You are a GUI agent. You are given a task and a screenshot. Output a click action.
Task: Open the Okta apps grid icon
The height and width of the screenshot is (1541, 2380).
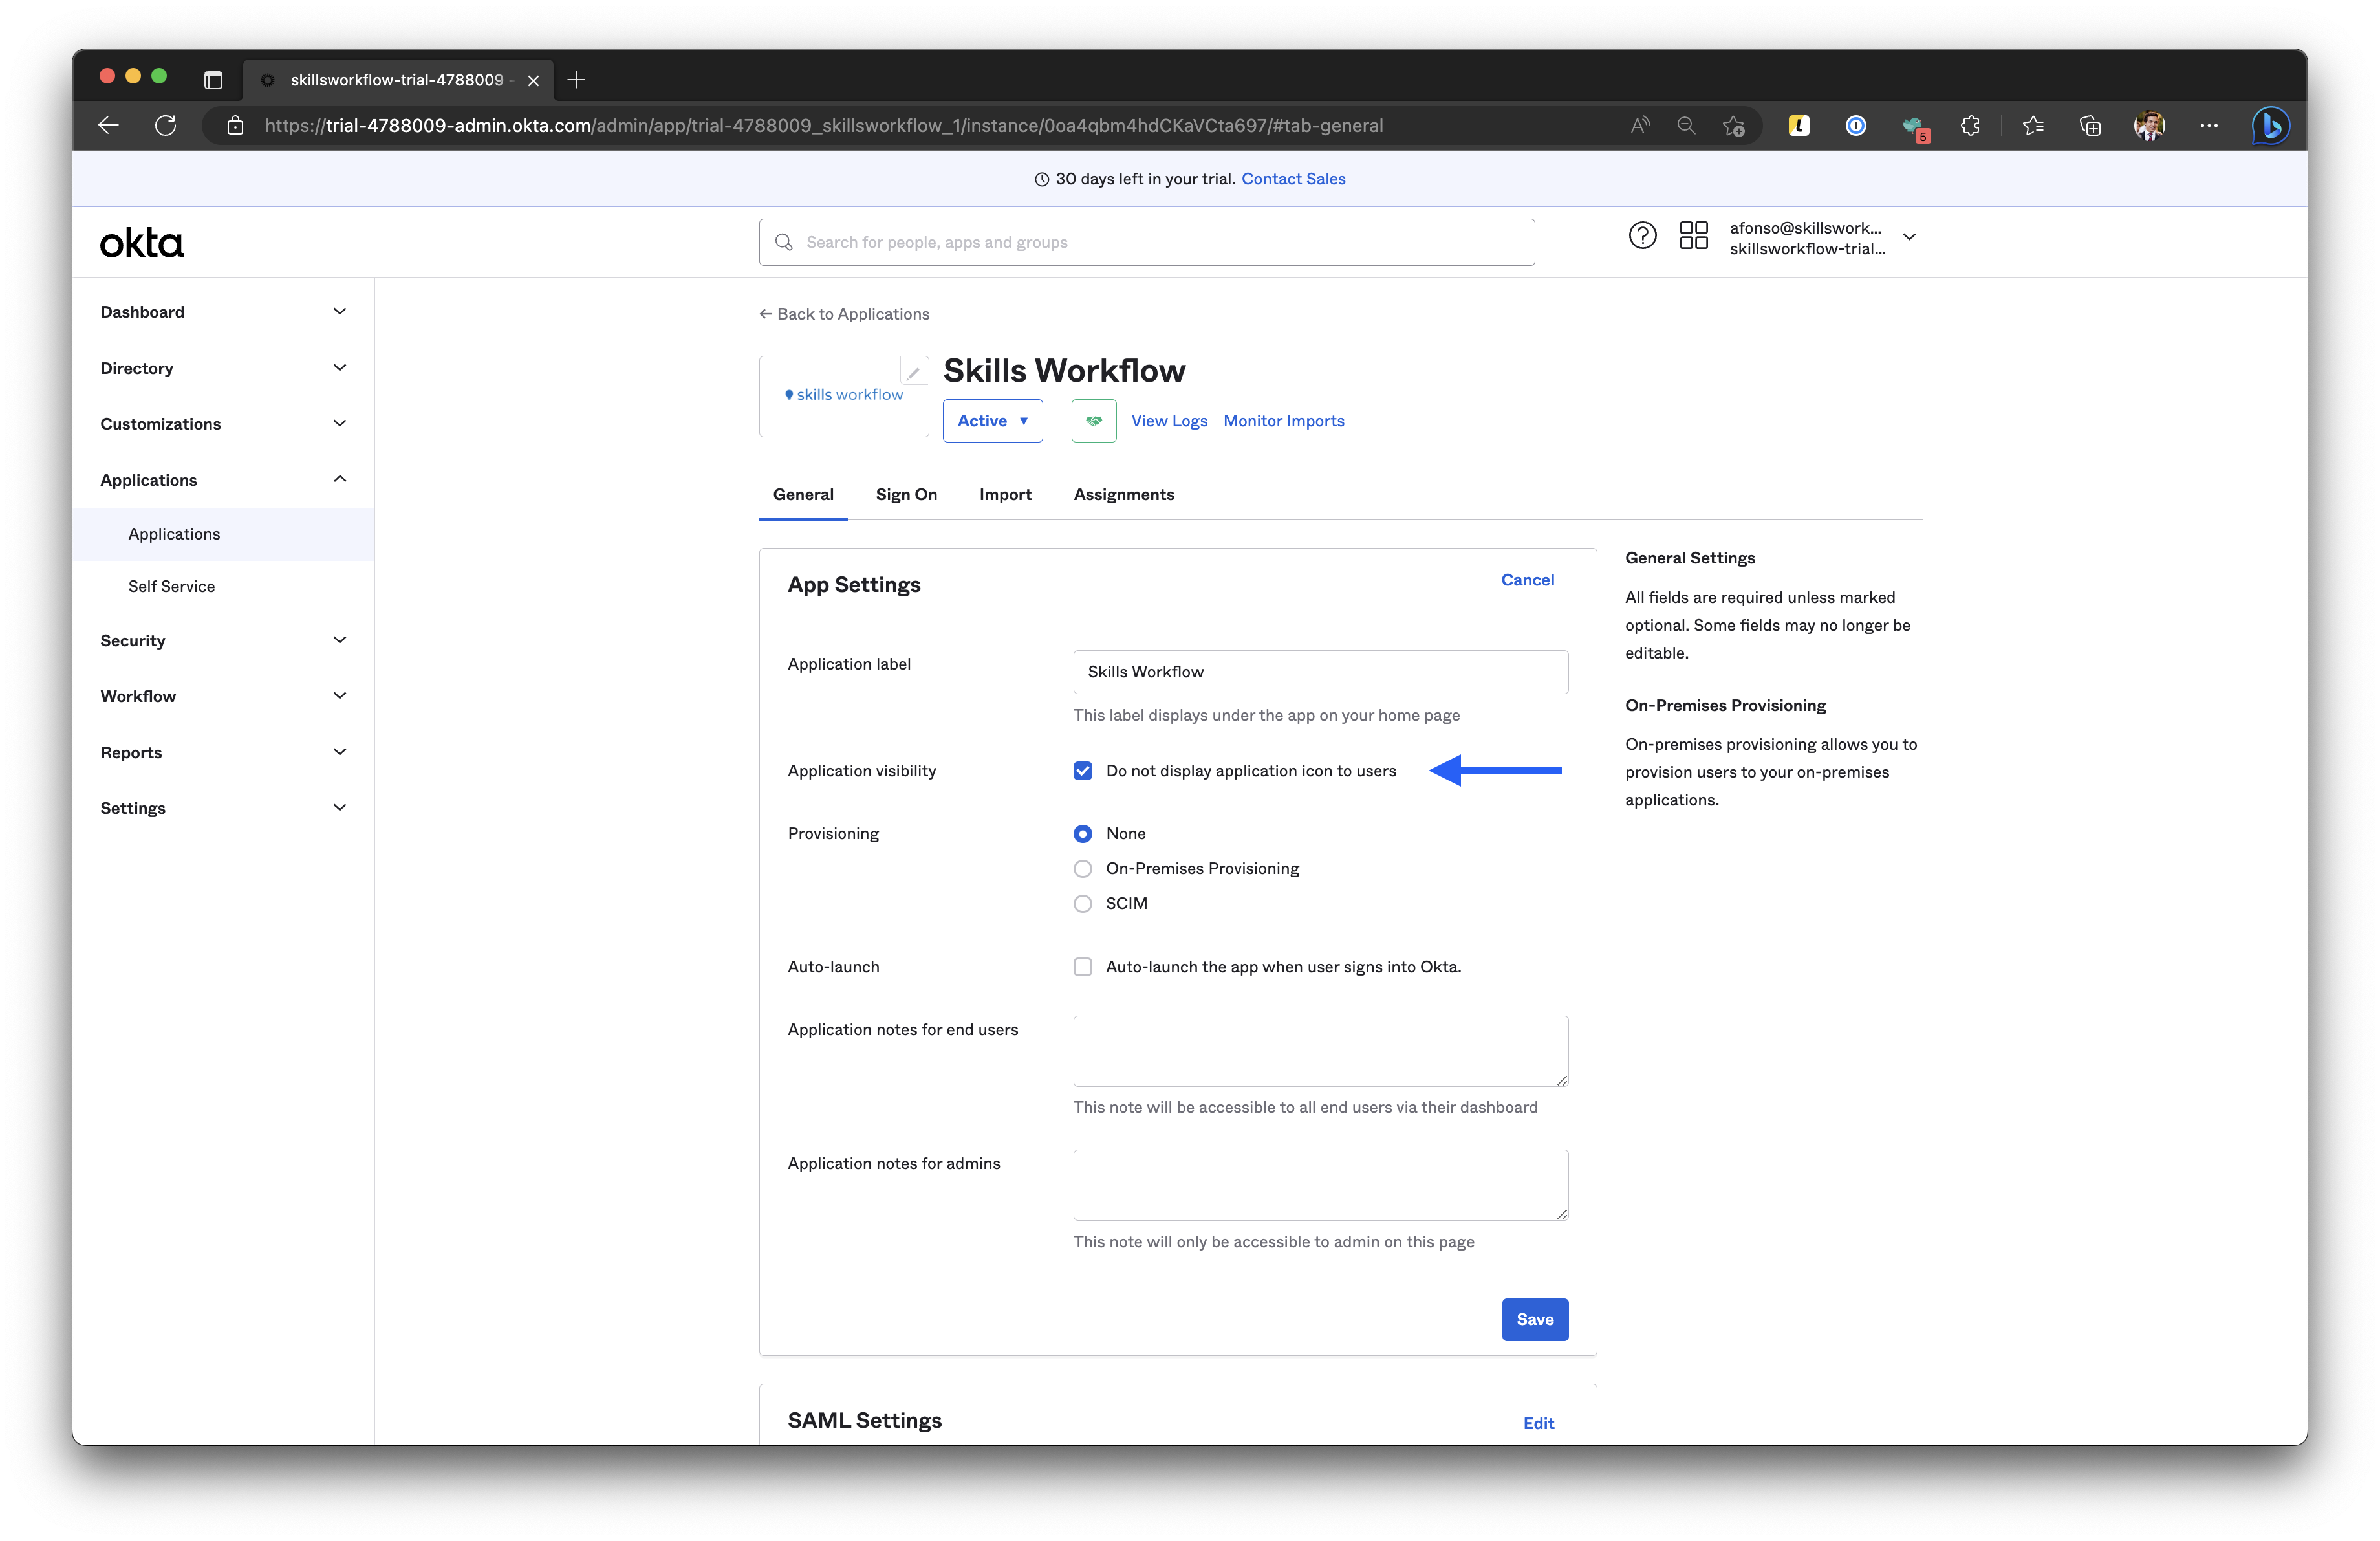click(1694, 236)
